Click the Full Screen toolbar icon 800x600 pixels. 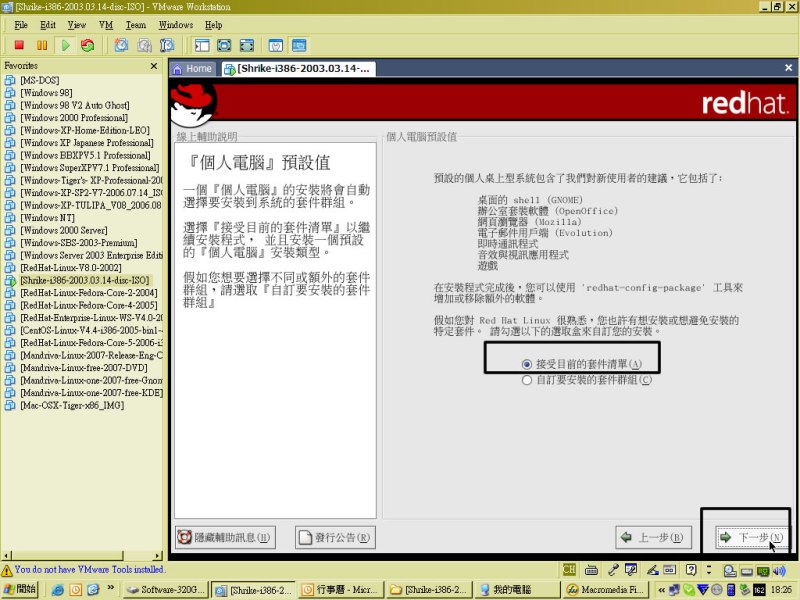point(224,45)
